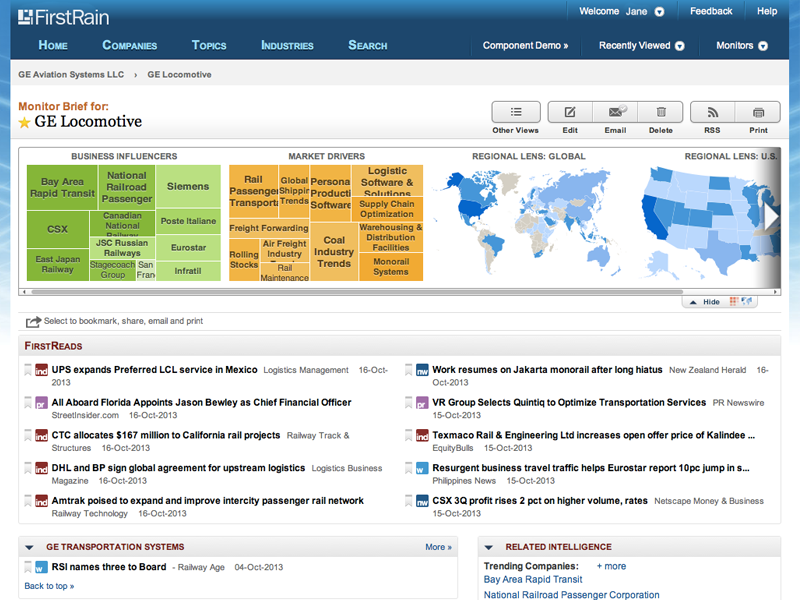Click More in GE Transportation Systems panel
This screenshot has width=800, height=600.
point(436,546)
